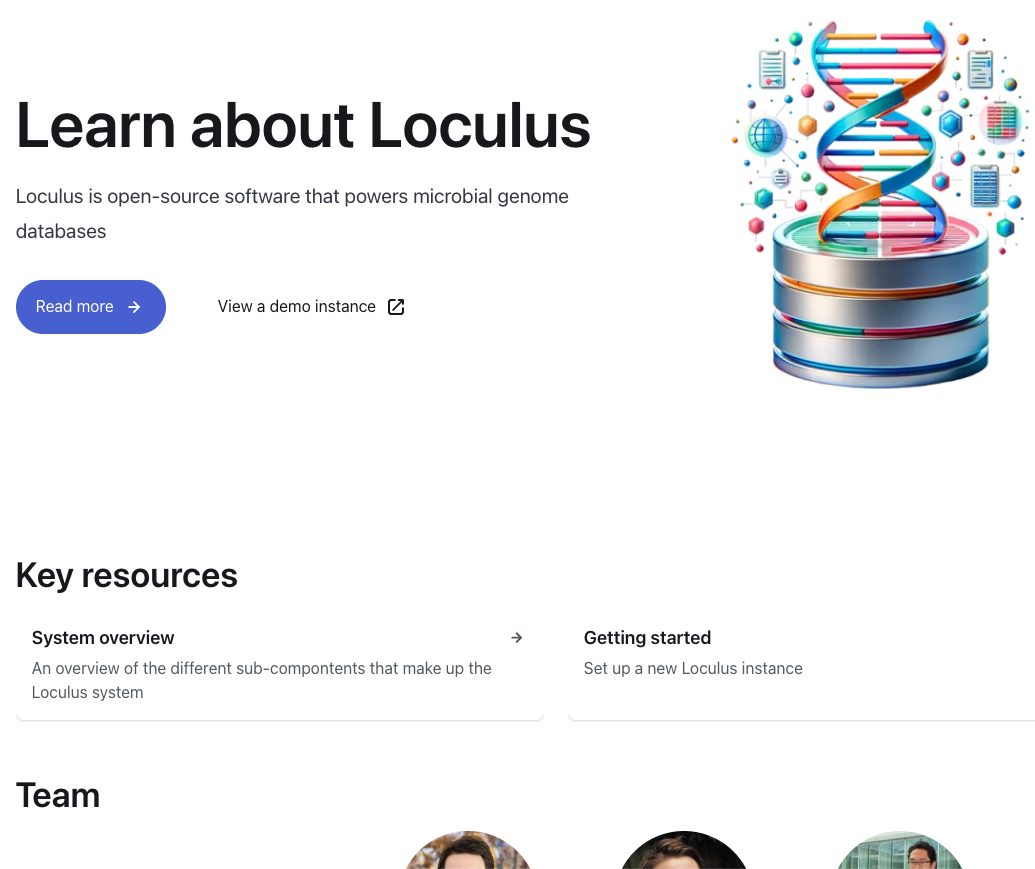Click the System overview card description text

click(x=261, y=680)
